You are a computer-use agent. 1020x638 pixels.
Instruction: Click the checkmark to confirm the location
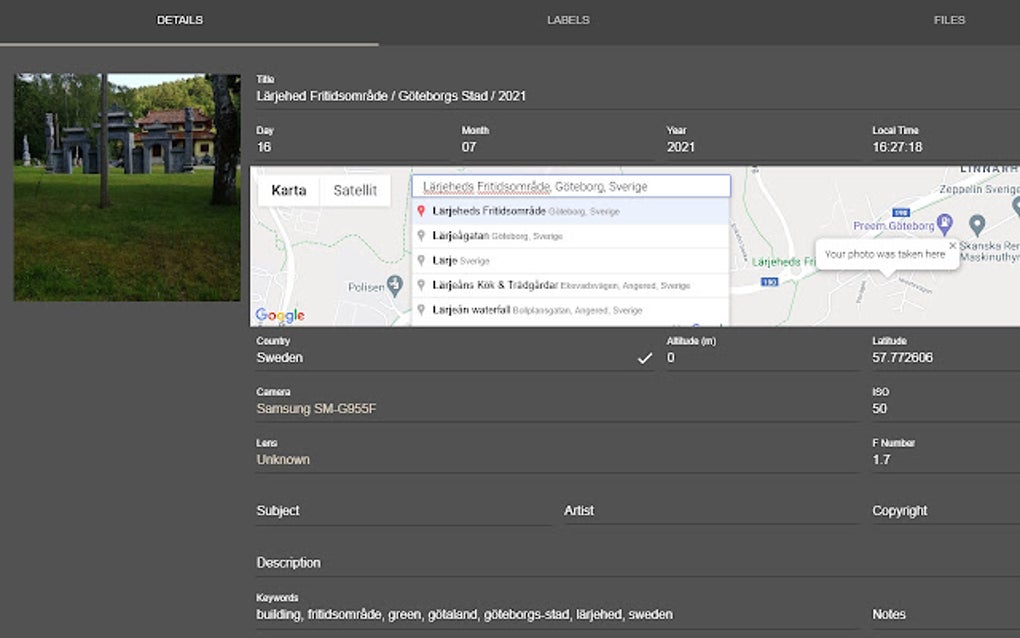pyautogui.click(x=645, y=356)
